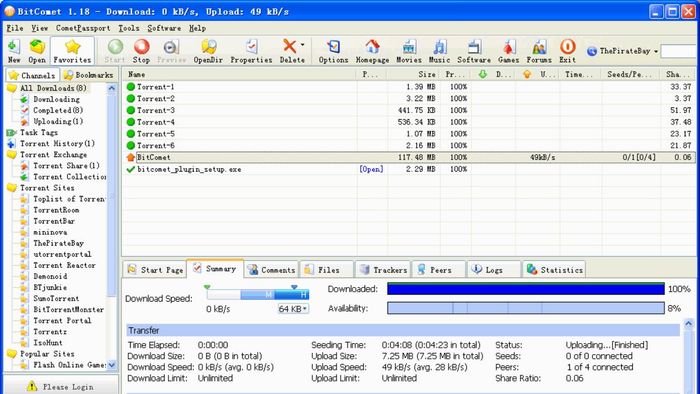Click the Exit power icon
The image size is (700, 394).
[567, 47]
